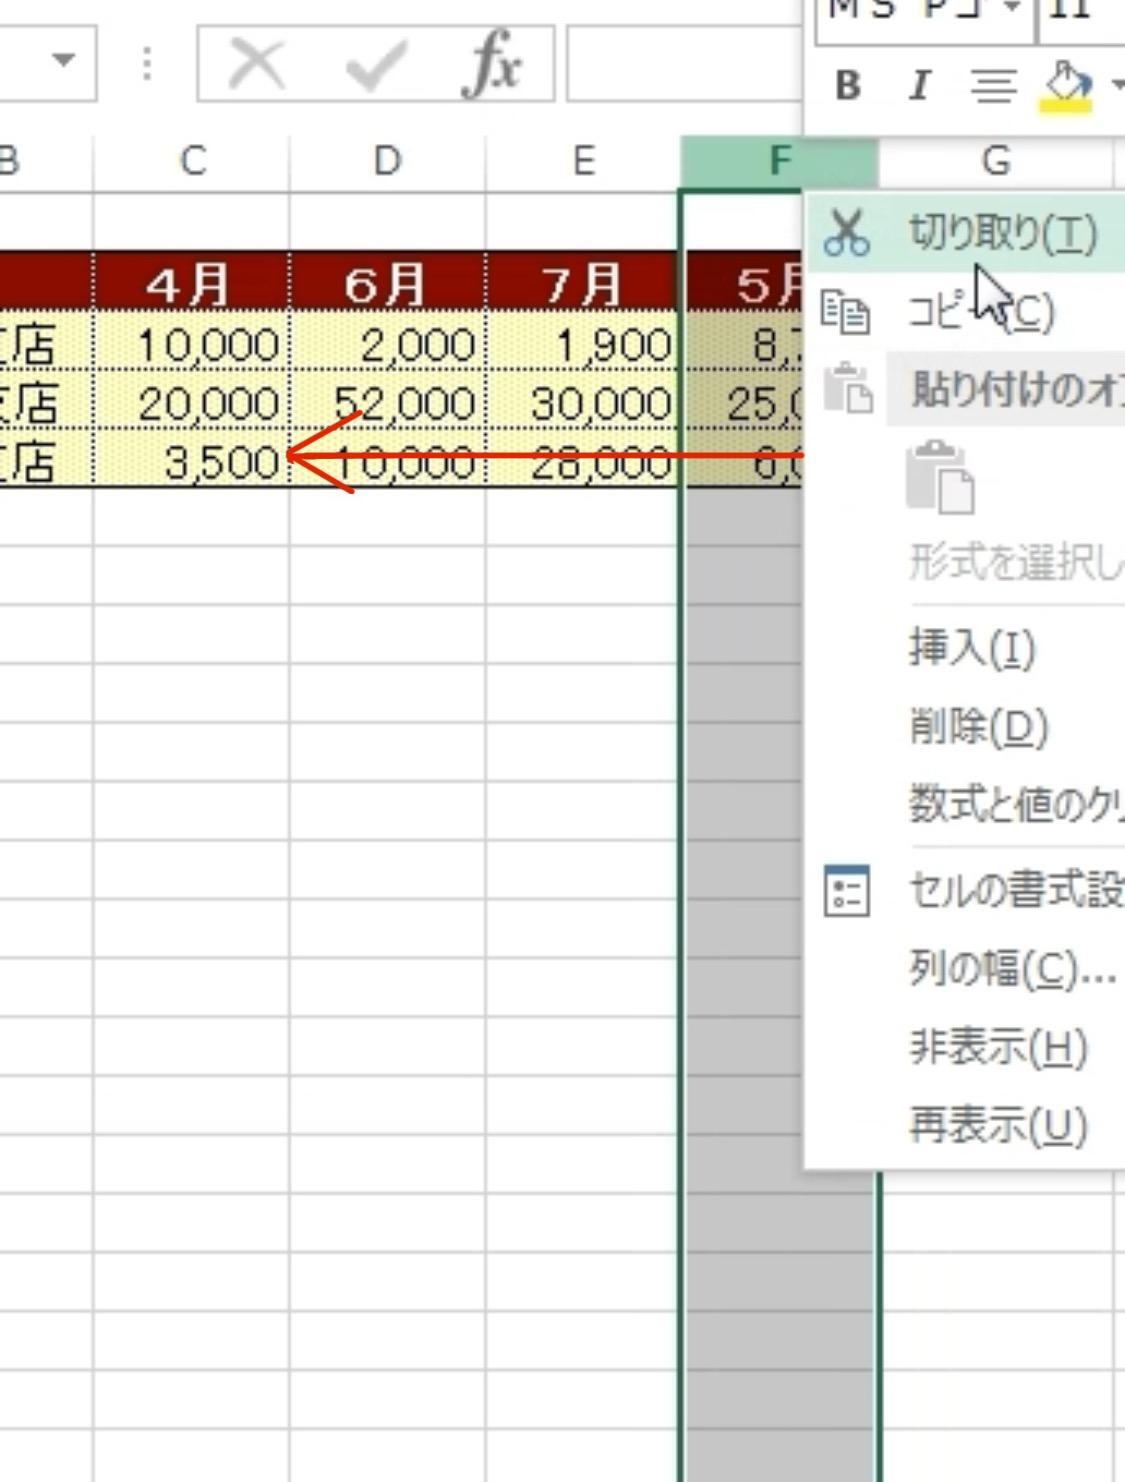Click the 4月 header cell
This screenshot has height=1482, width=1125.
192,284
